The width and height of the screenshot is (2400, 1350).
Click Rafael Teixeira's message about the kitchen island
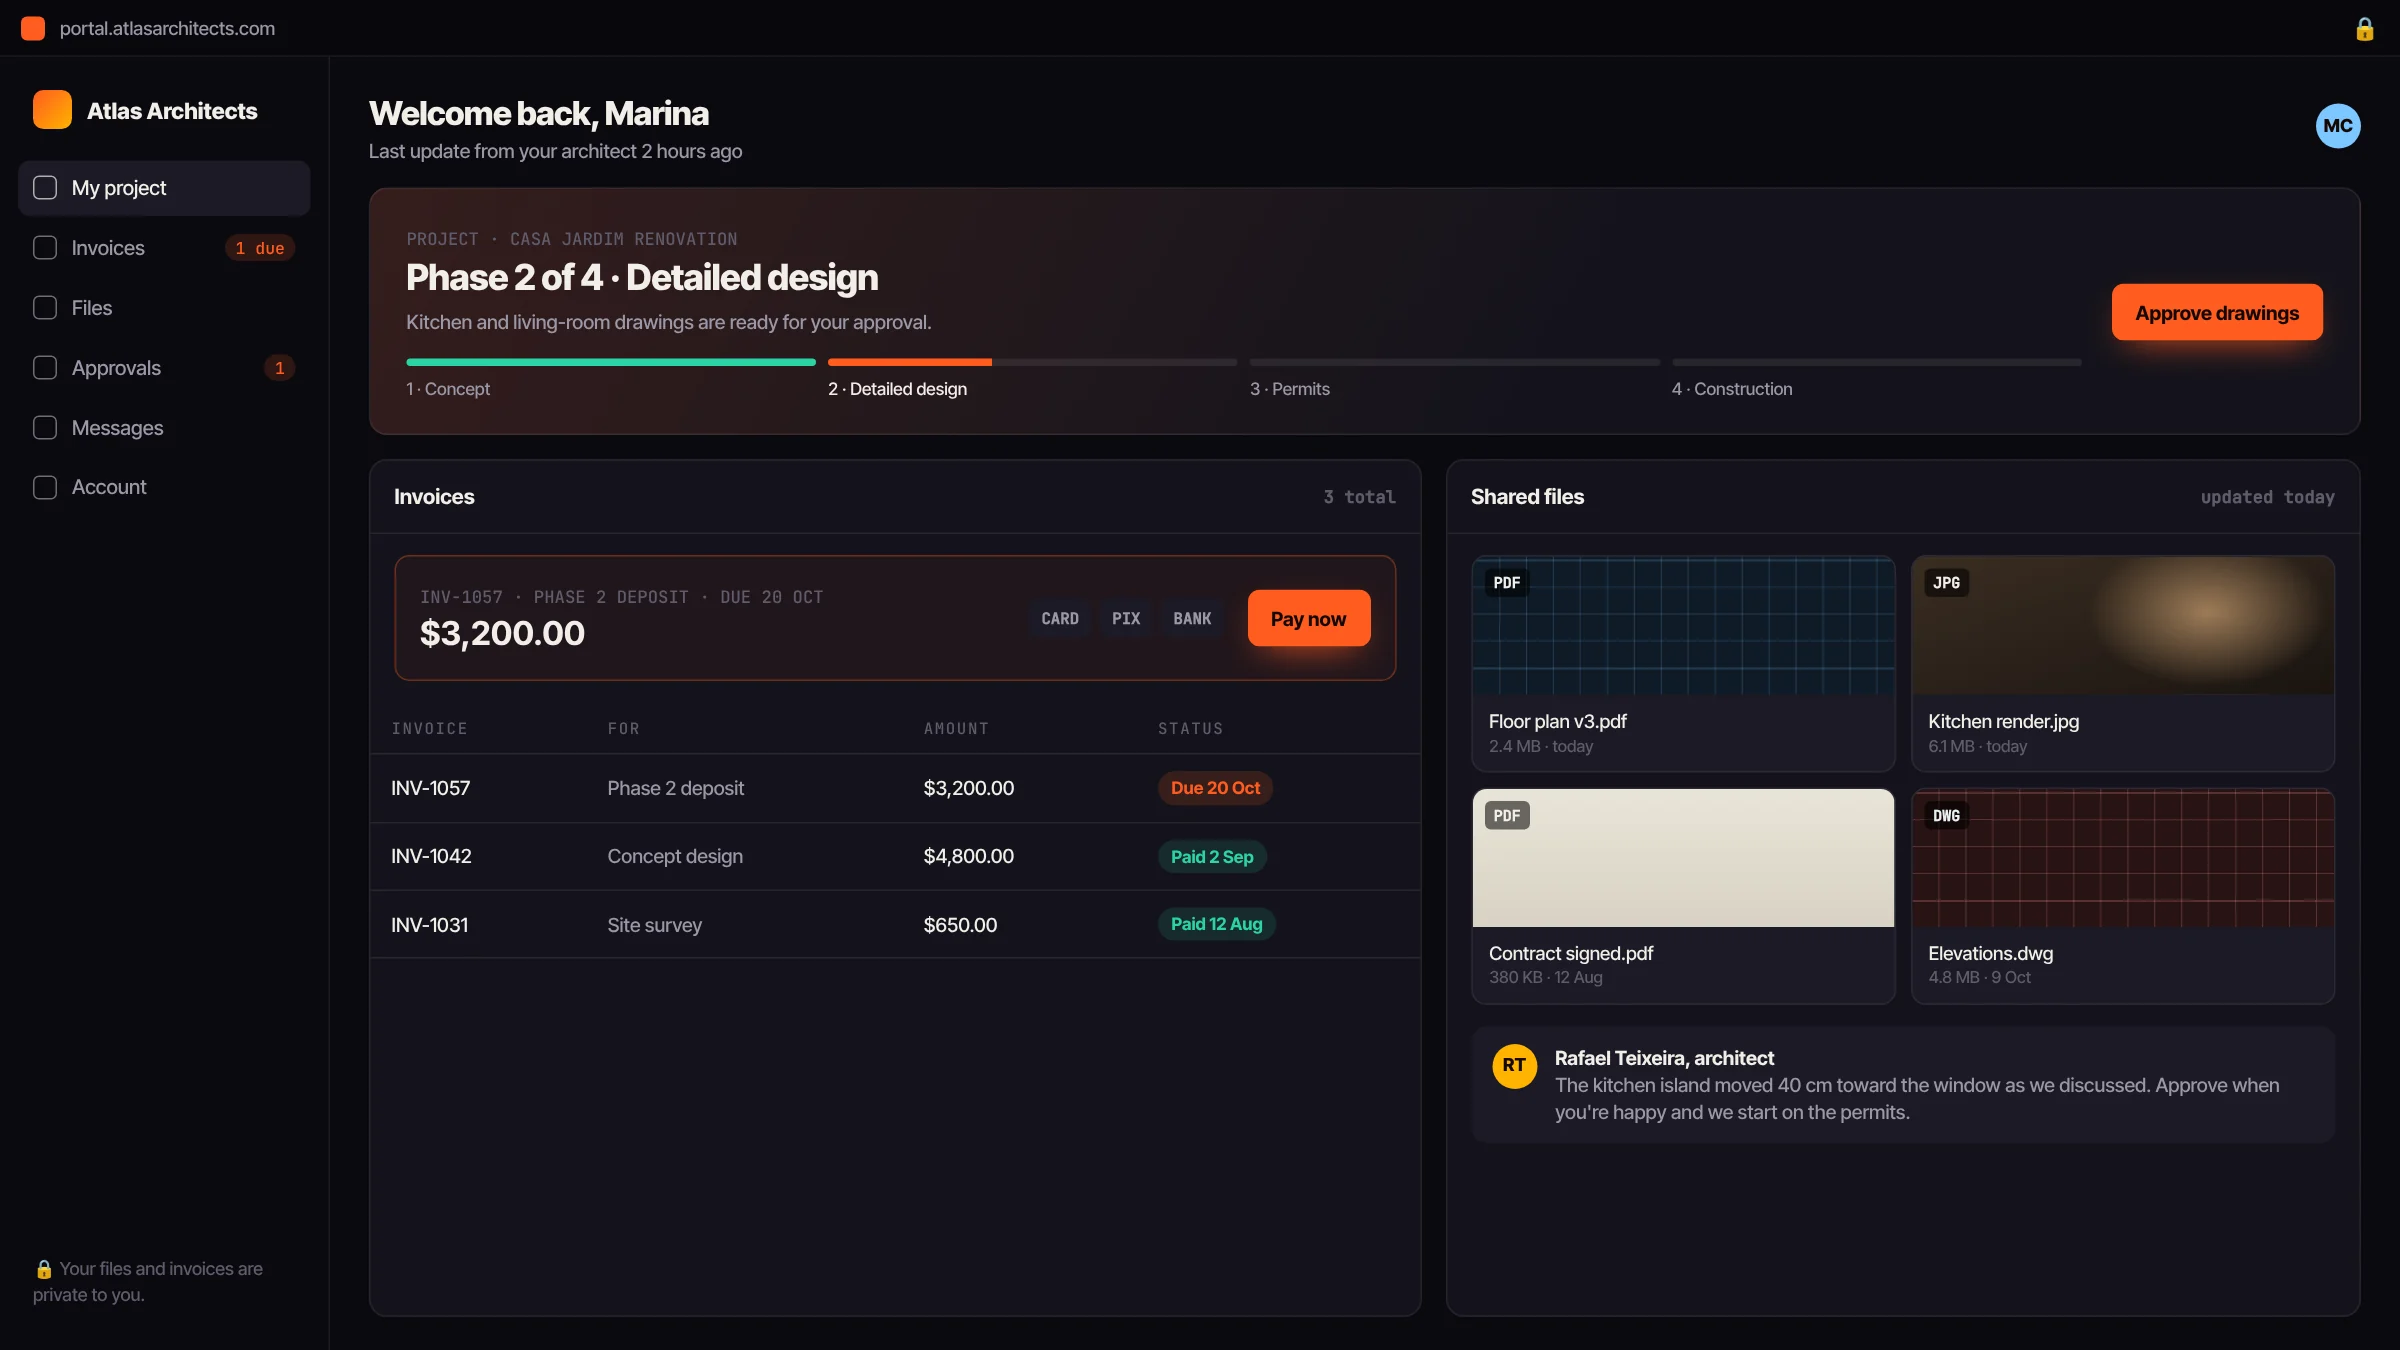1903,1085
